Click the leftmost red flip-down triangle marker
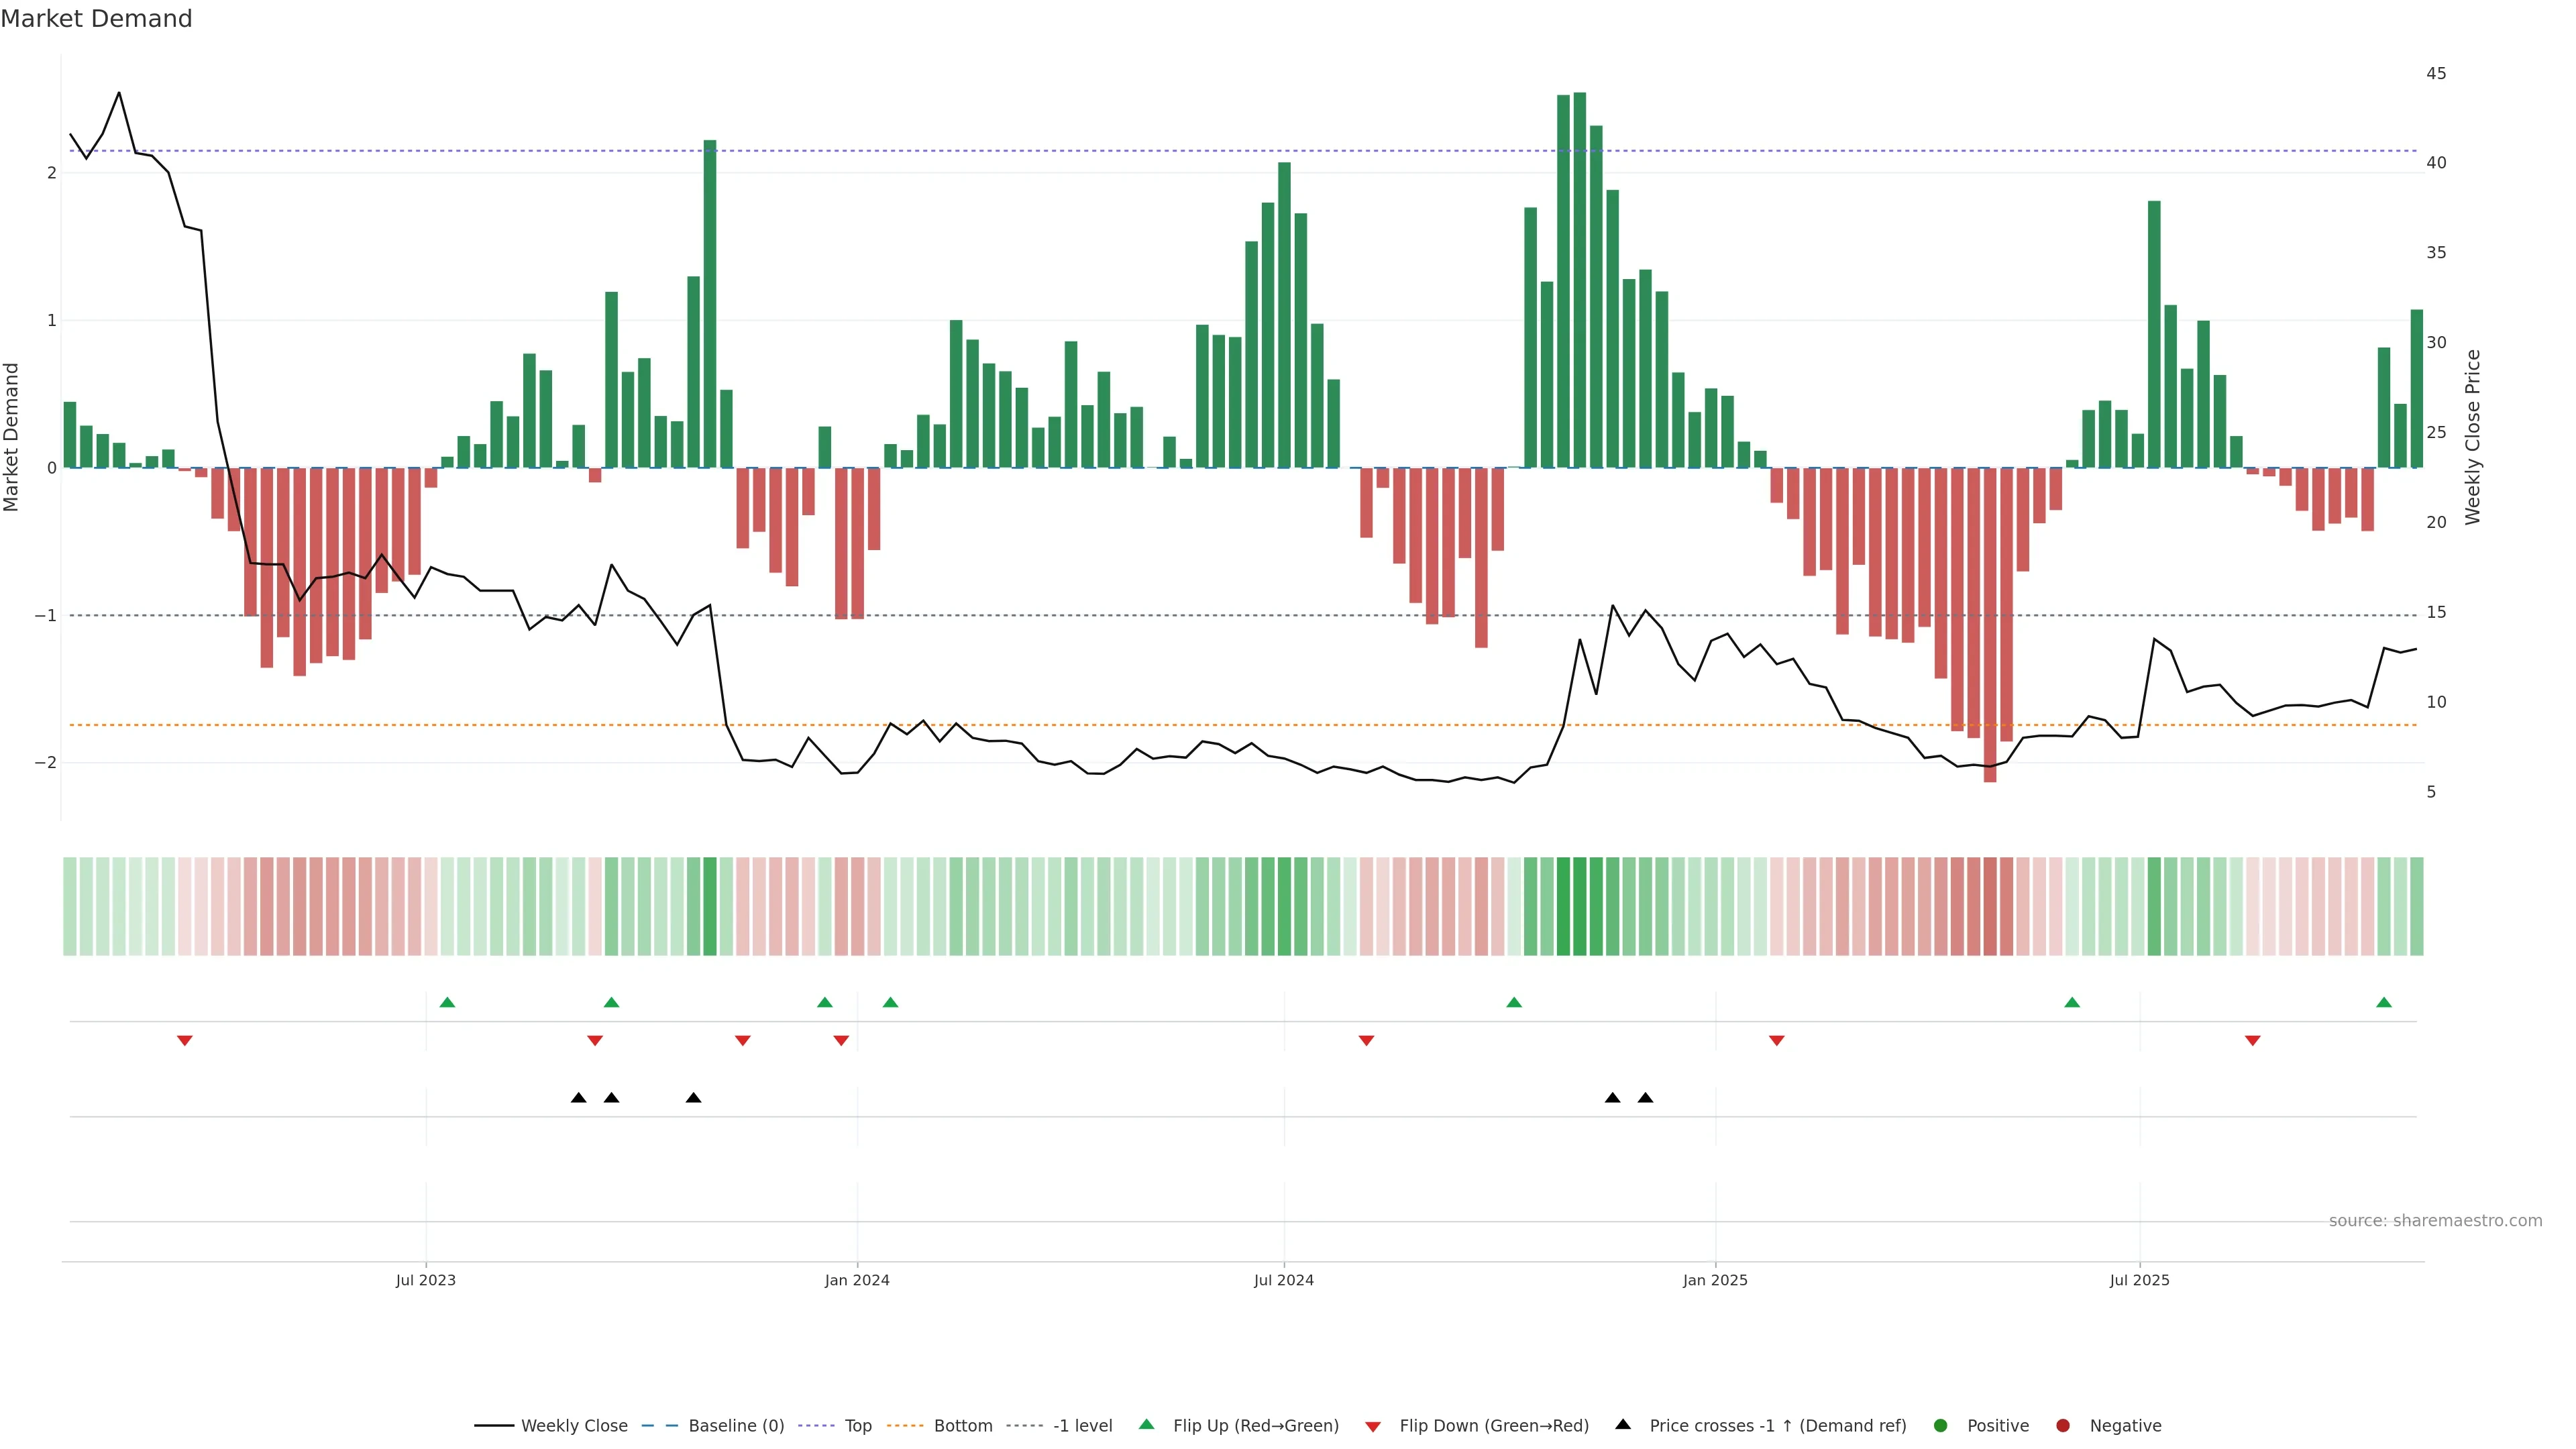2576x1449 pixels. click(184, 1041)
